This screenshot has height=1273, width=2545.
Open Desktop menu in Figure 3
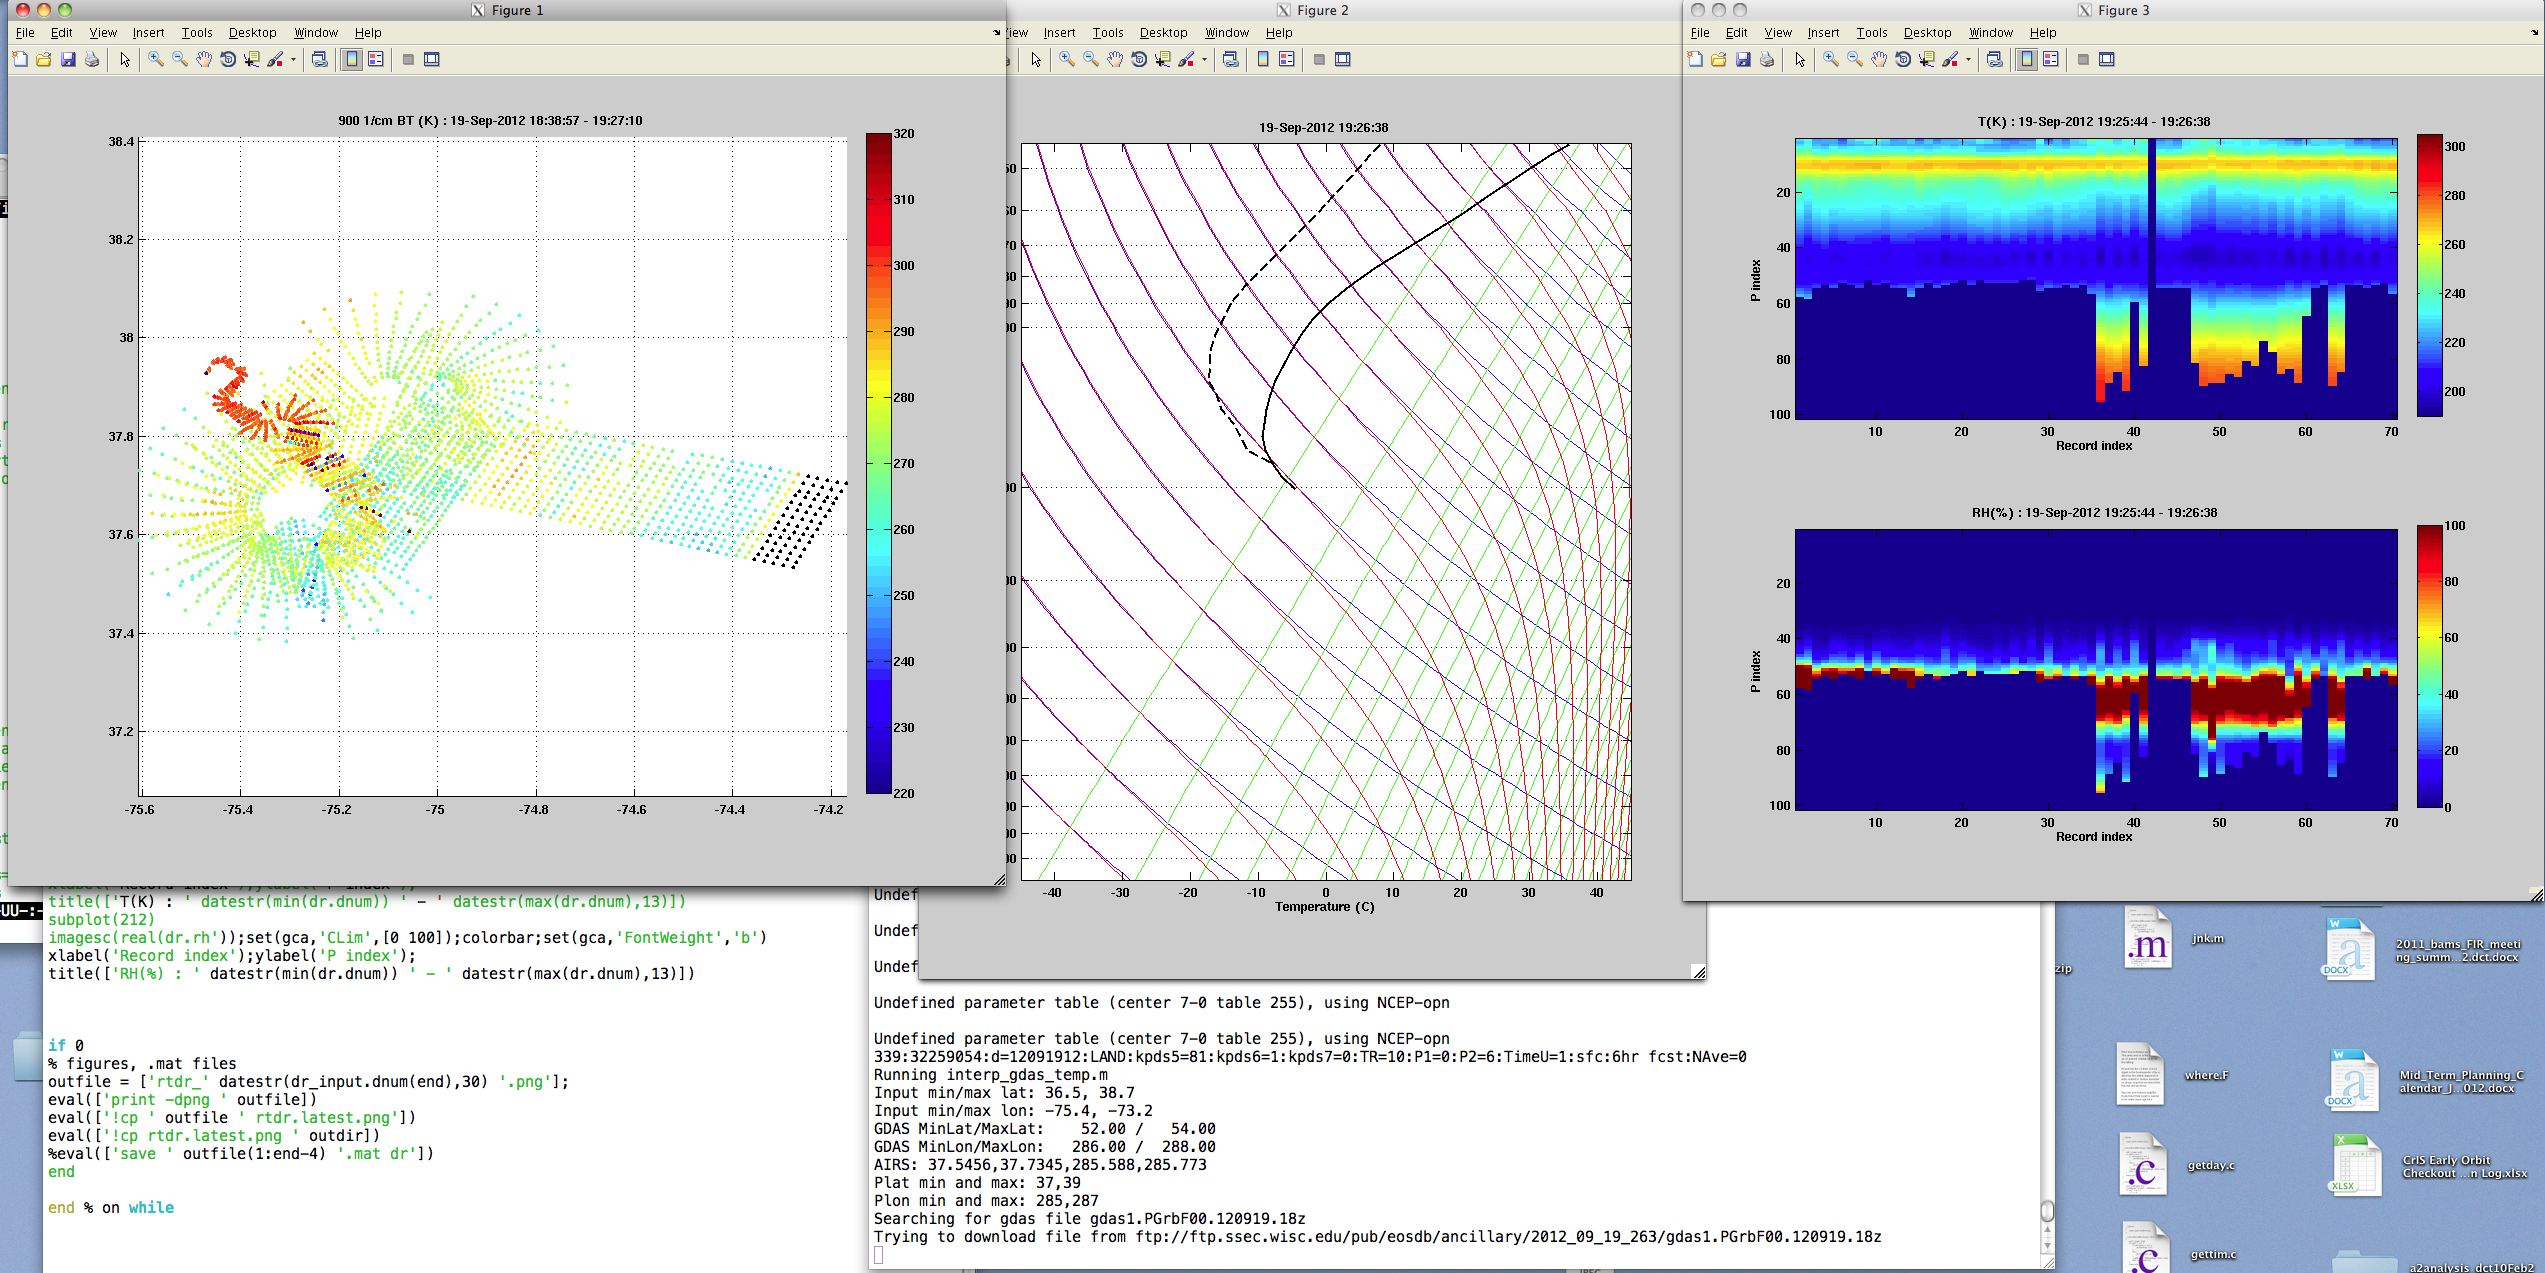(1926, 33)
